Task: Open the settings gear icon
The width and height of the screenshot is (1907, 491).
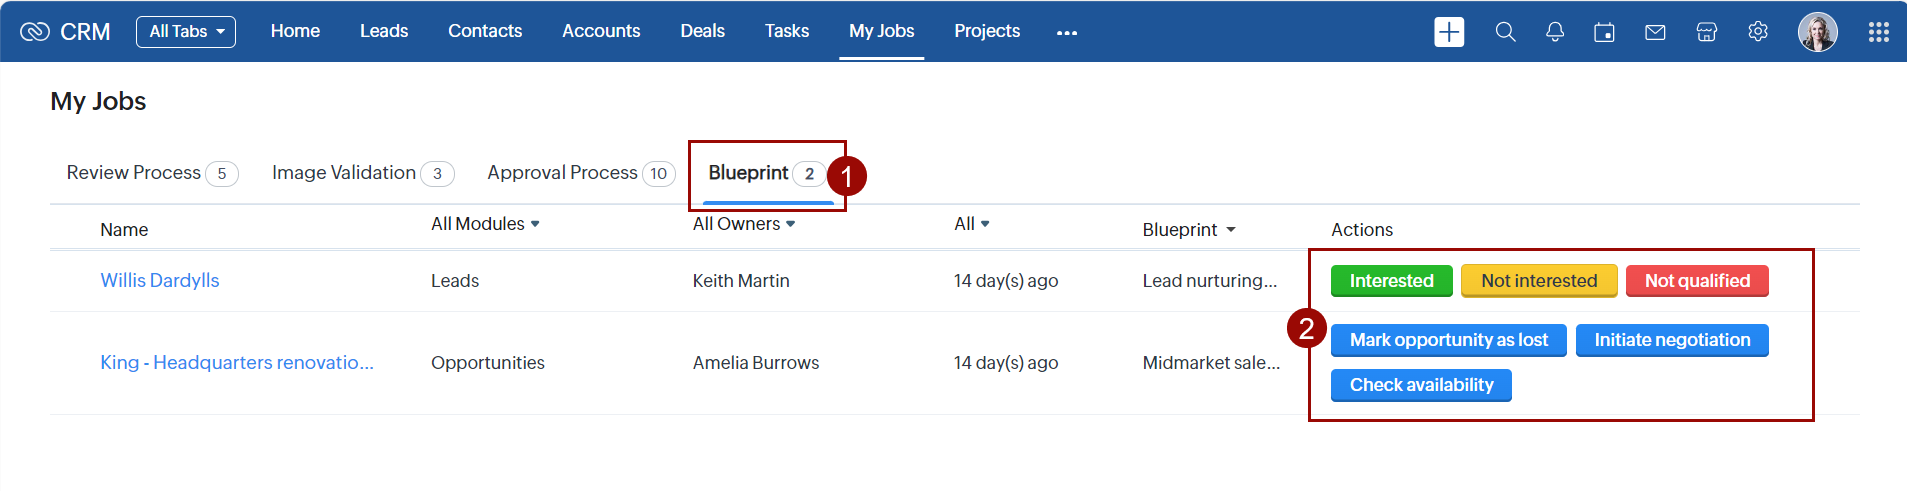Action: [1757, 32]
